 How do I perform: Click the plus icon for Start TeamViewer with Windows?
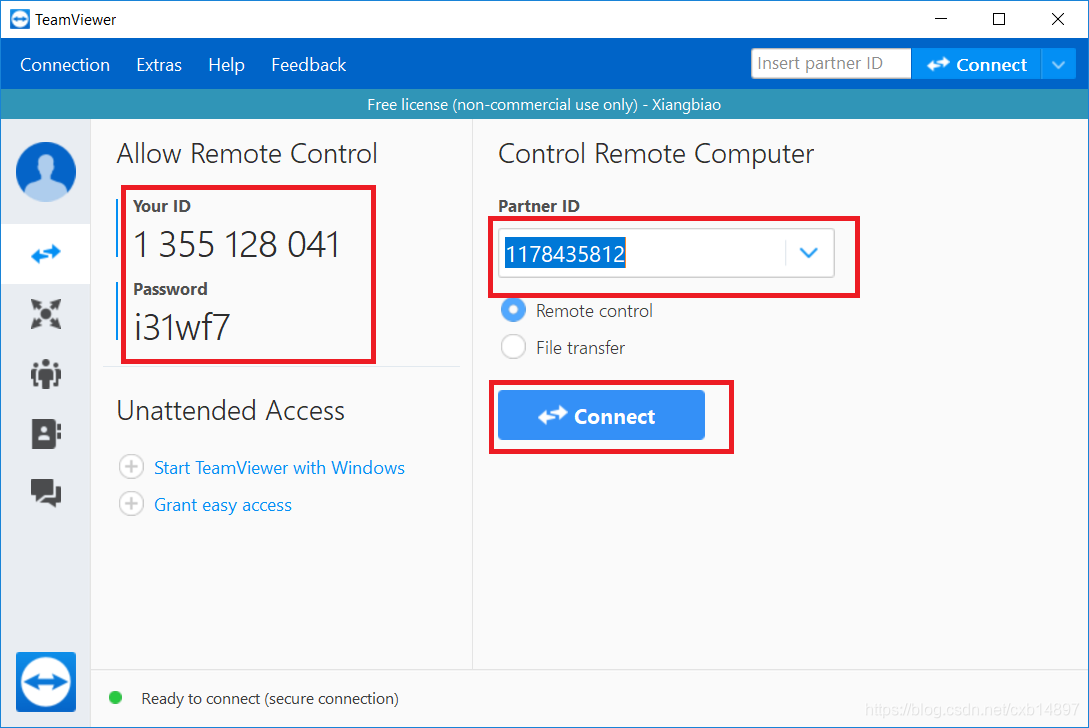click(x=131, y=467)
